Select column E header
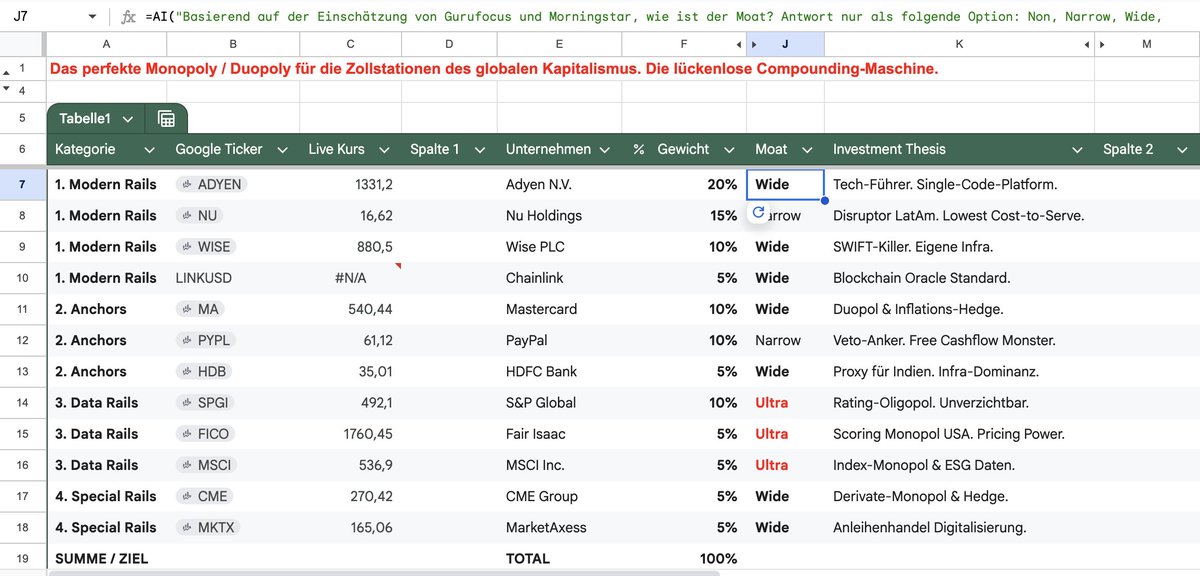Screen dimensions: 1200x576 coord(559,44)
